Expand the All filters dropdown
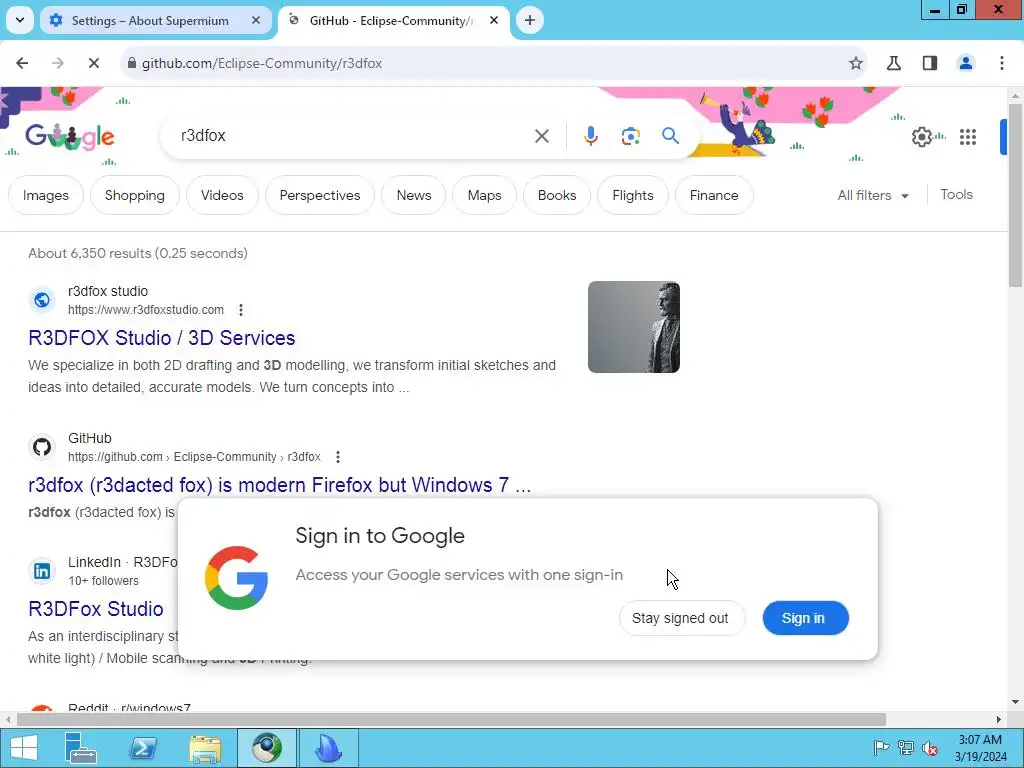This screenshot has height=768, width=1024. 873,195
